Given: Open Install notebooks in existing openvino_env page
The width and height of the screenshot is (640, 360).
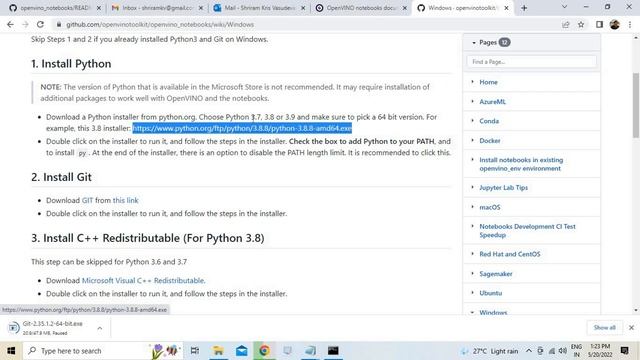Looking at the screenshot, I should coord(521,164).
